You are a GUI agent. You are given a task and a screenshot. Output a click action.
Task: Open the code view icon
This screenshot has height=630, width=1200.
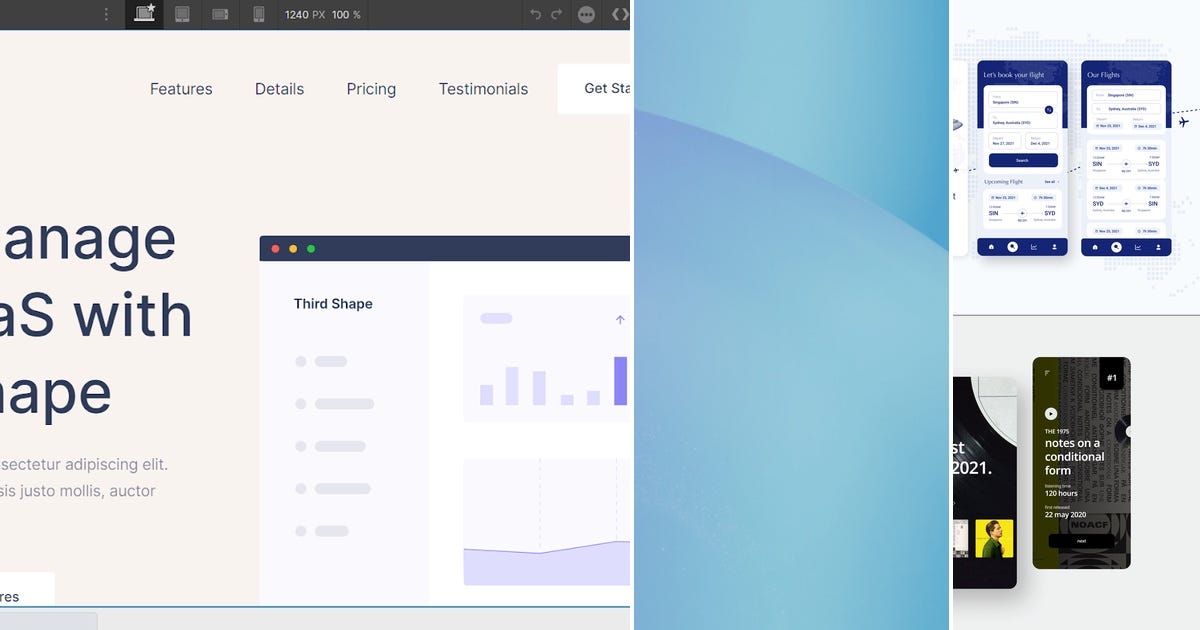[618, 14]
